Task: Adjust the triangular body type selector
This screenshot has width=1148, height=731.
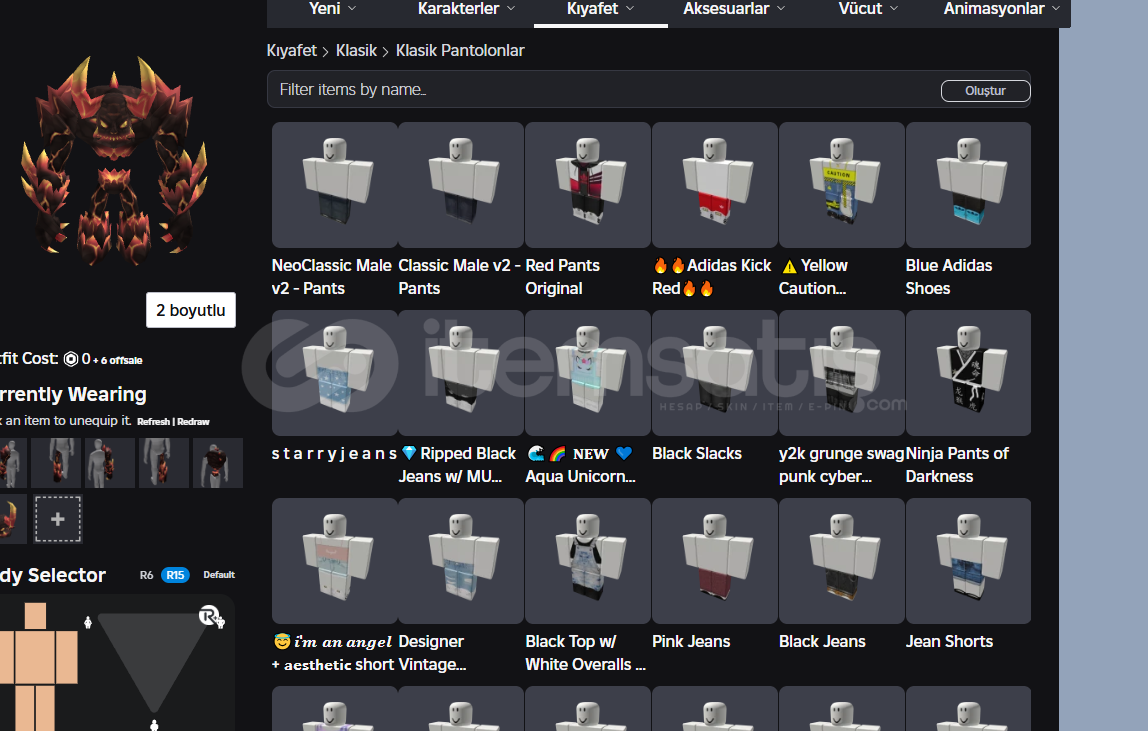Action: click(x=153, y=661)
